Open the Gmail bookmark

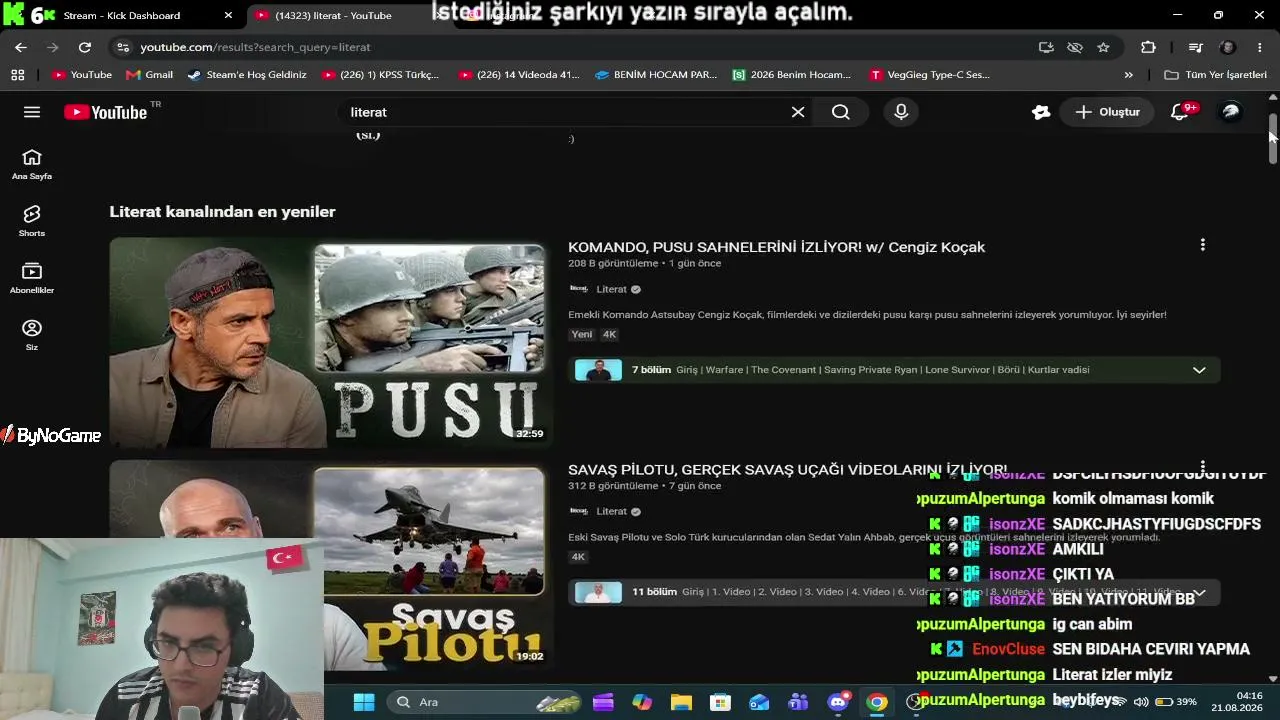click(150, 75)
